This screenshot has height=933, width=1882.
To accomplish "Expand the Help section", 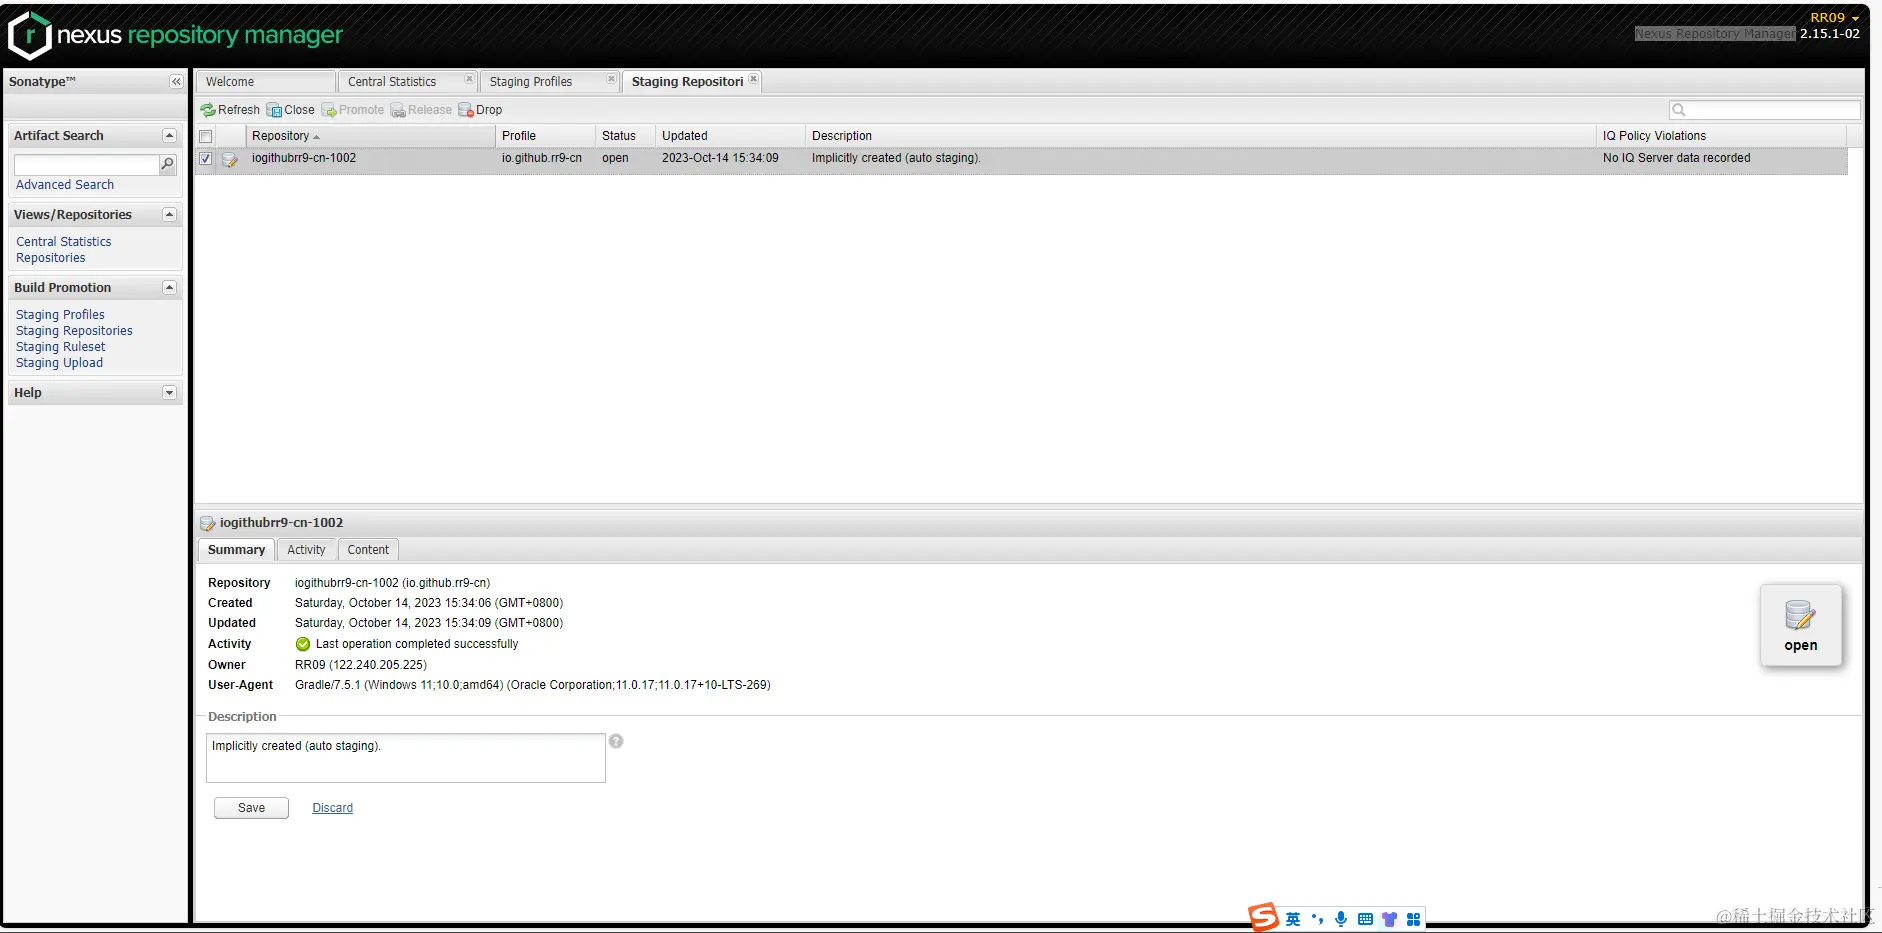I will 169,393.
